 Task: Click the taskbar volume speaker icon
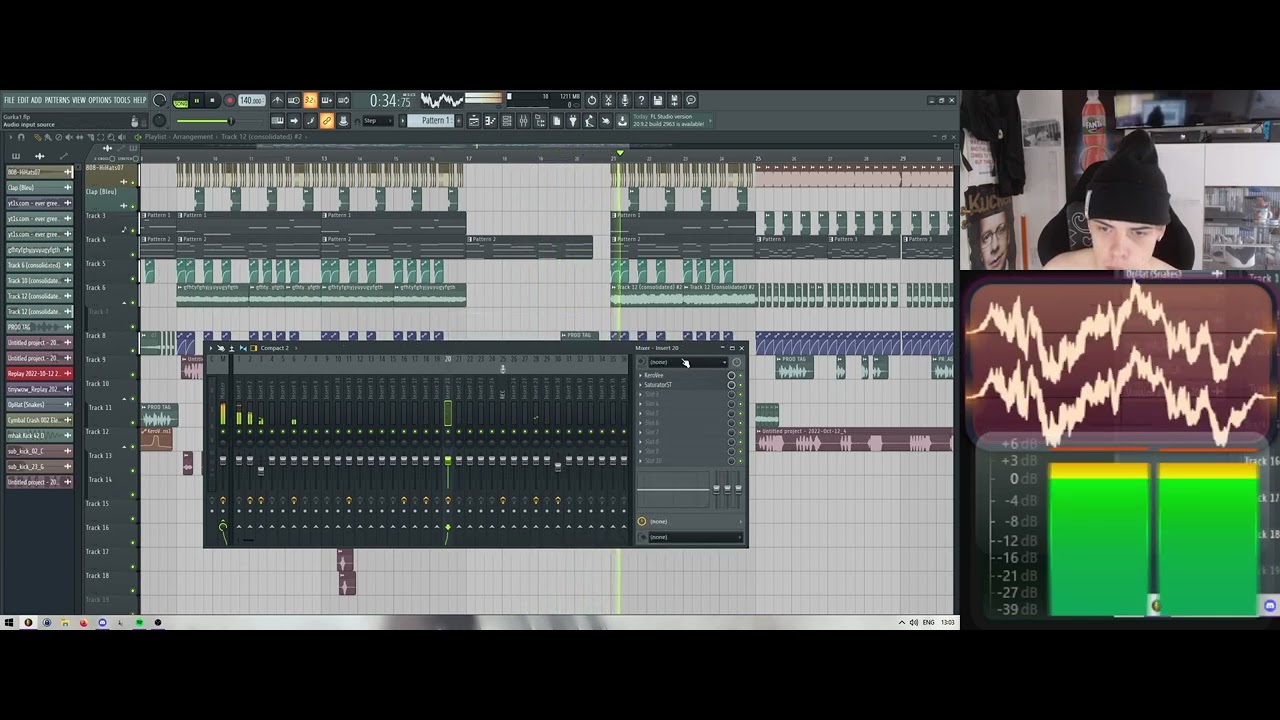tap(913, 622)
